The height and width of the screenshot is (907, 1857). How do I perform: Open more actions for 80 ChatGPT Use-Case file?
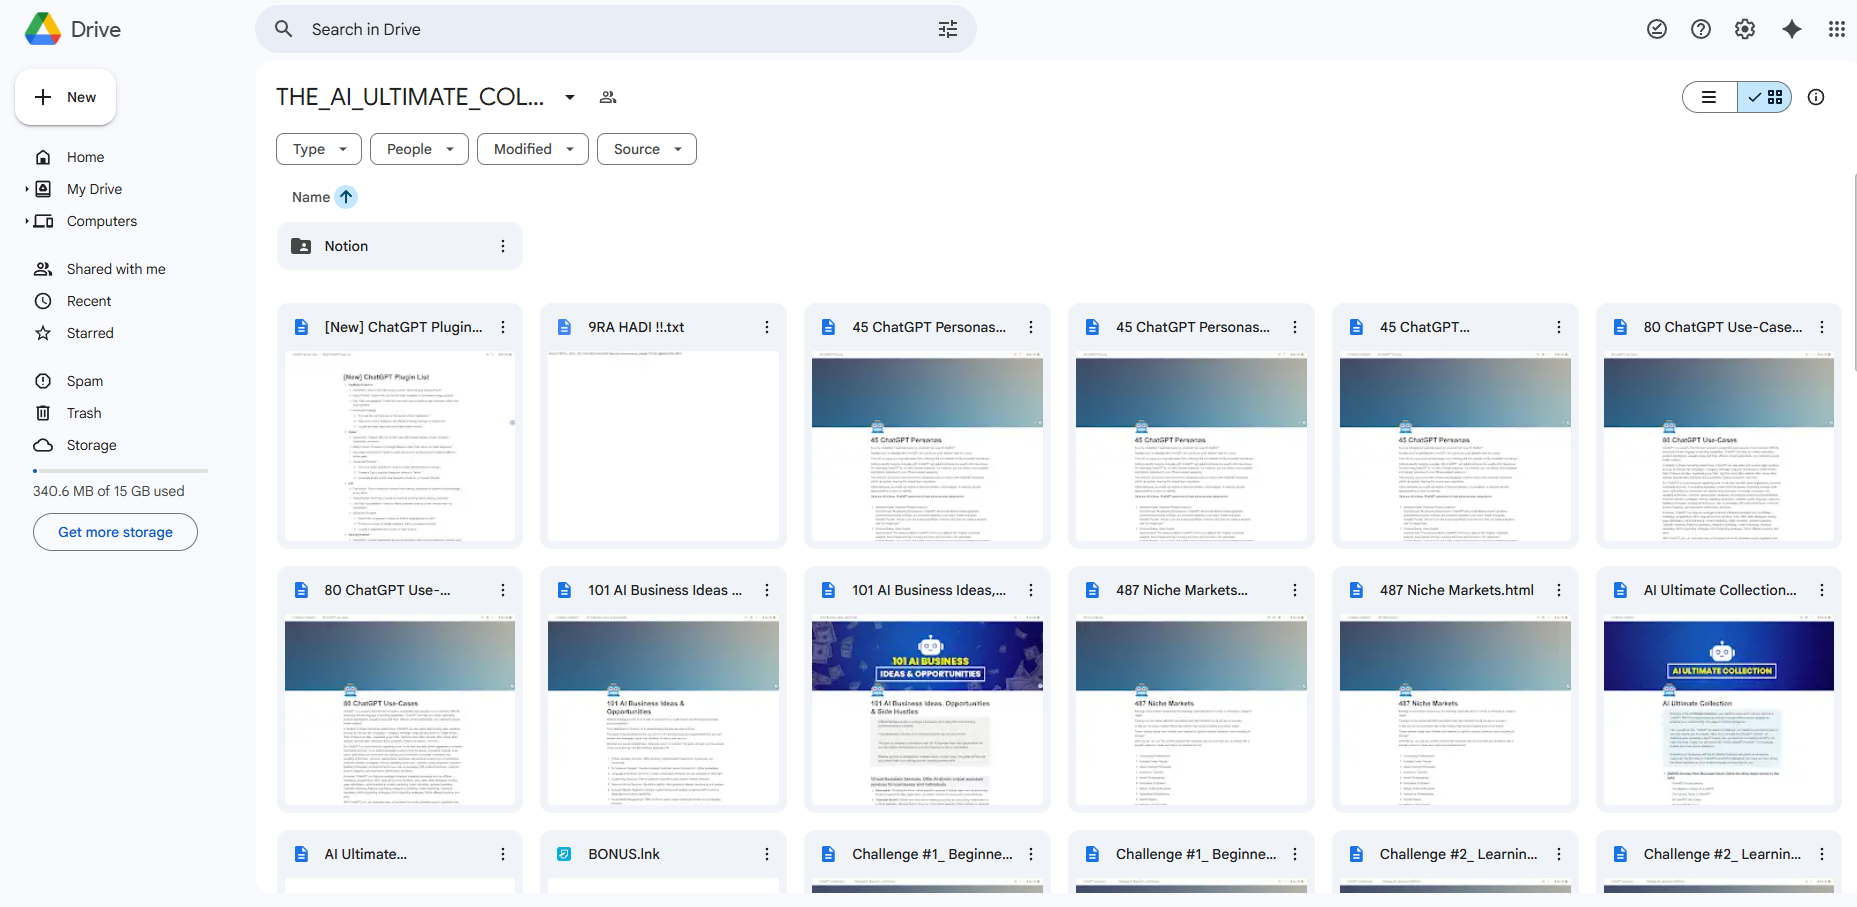coord(1822,327)
